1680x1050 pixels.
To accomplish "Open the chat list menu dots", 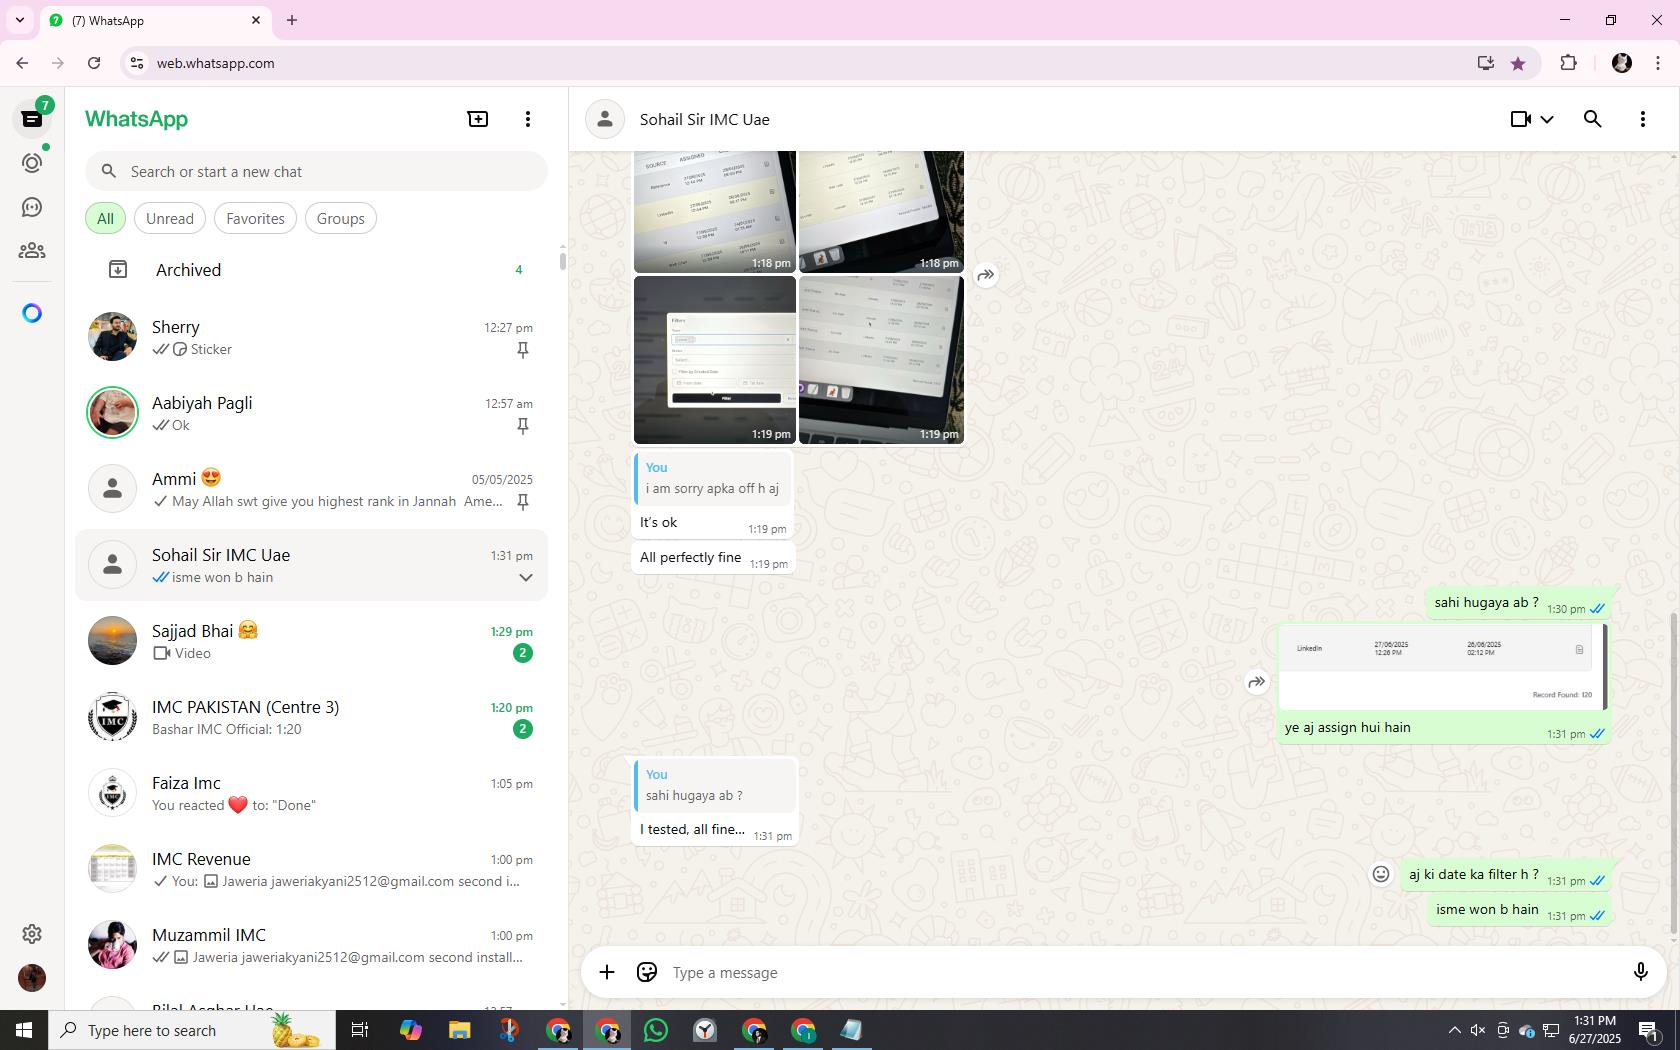I will point(528,119).
